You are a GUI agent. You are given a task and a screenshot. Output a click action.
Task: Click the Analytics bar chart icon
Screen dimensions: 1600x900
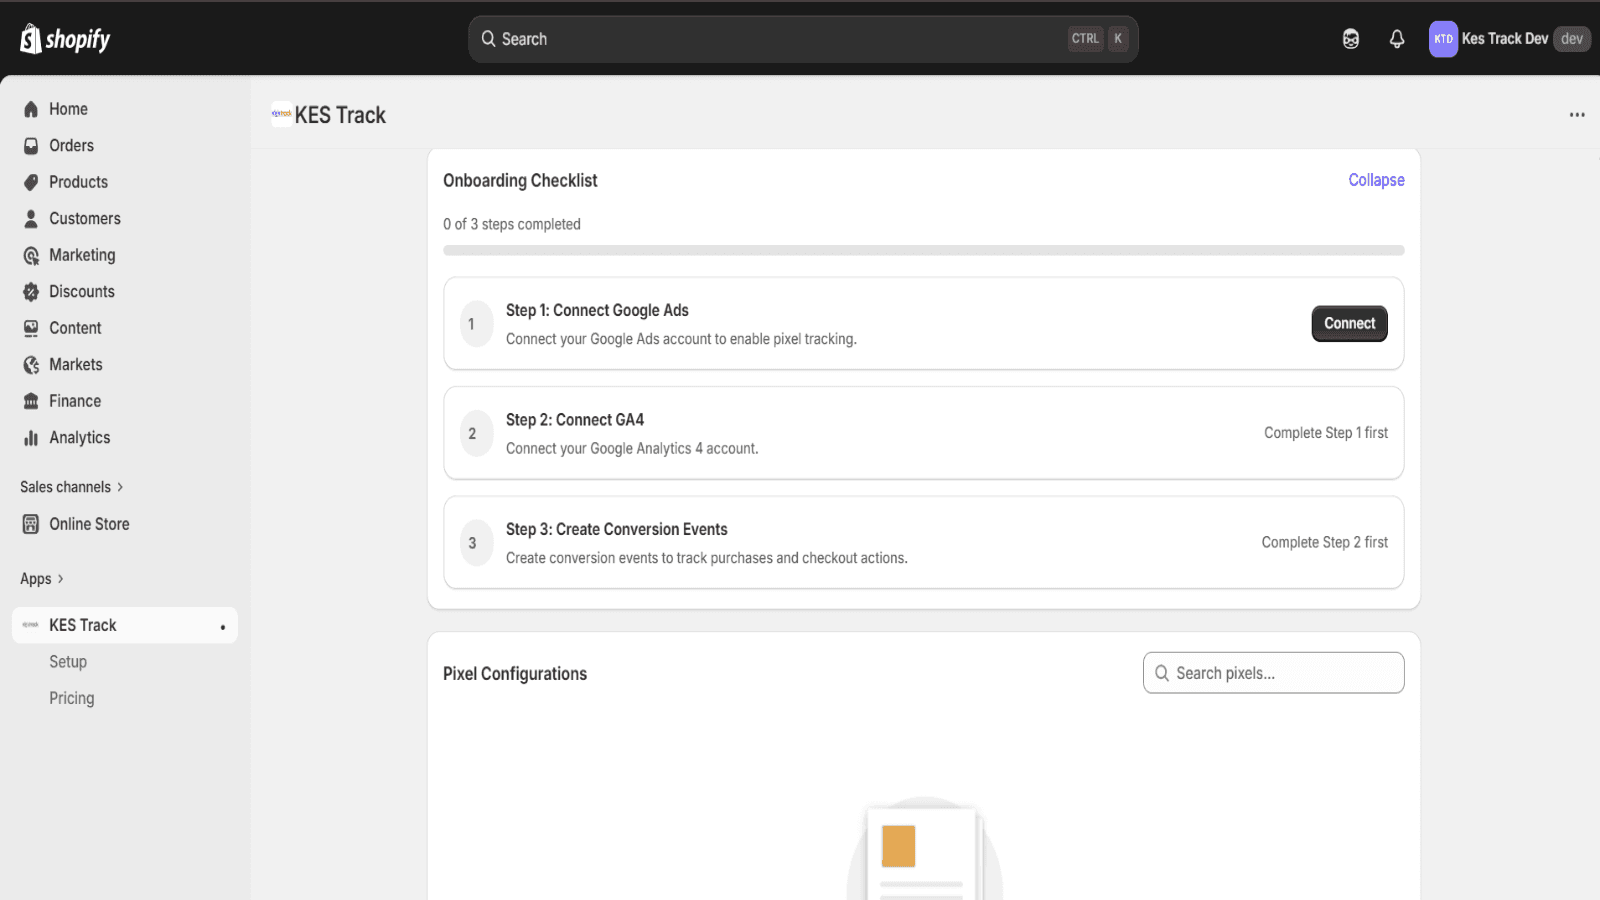tap(31, 438)
